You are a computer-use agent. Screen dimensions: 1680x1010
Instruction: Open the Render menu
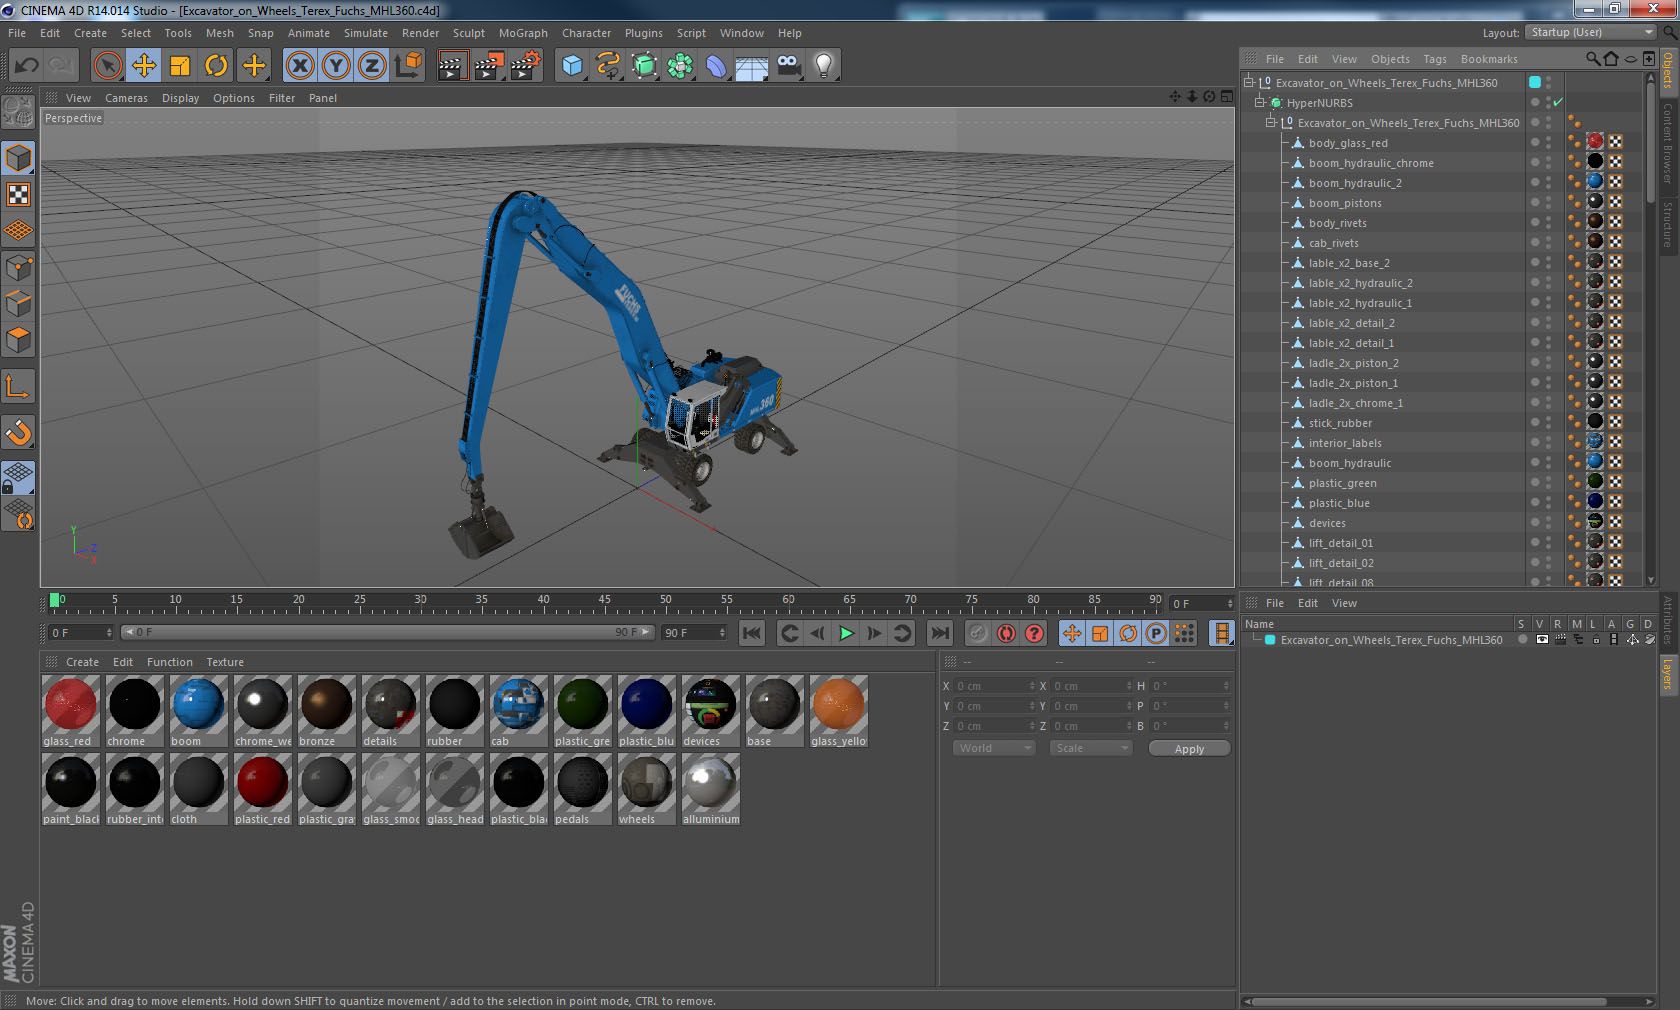point(420,33)
